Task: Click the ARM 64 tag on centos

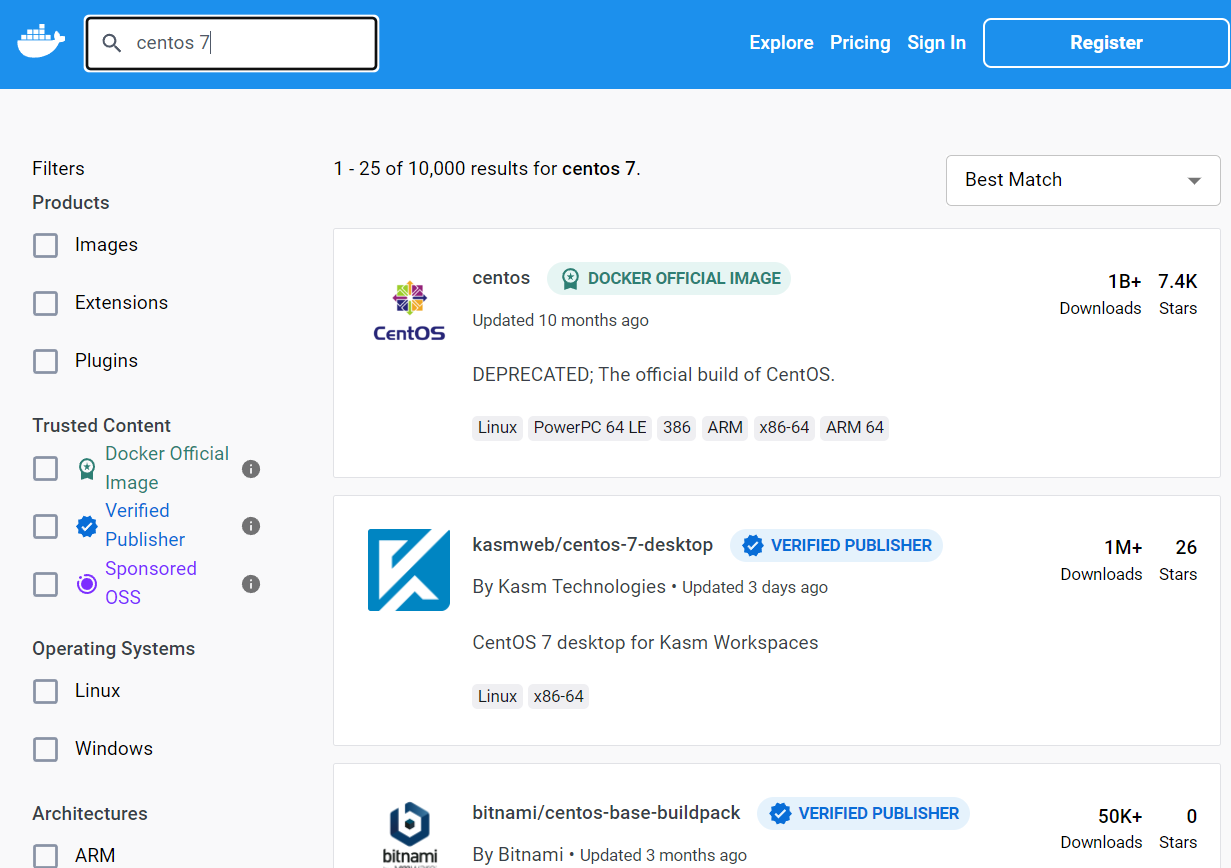Action: tap(855, 428)
